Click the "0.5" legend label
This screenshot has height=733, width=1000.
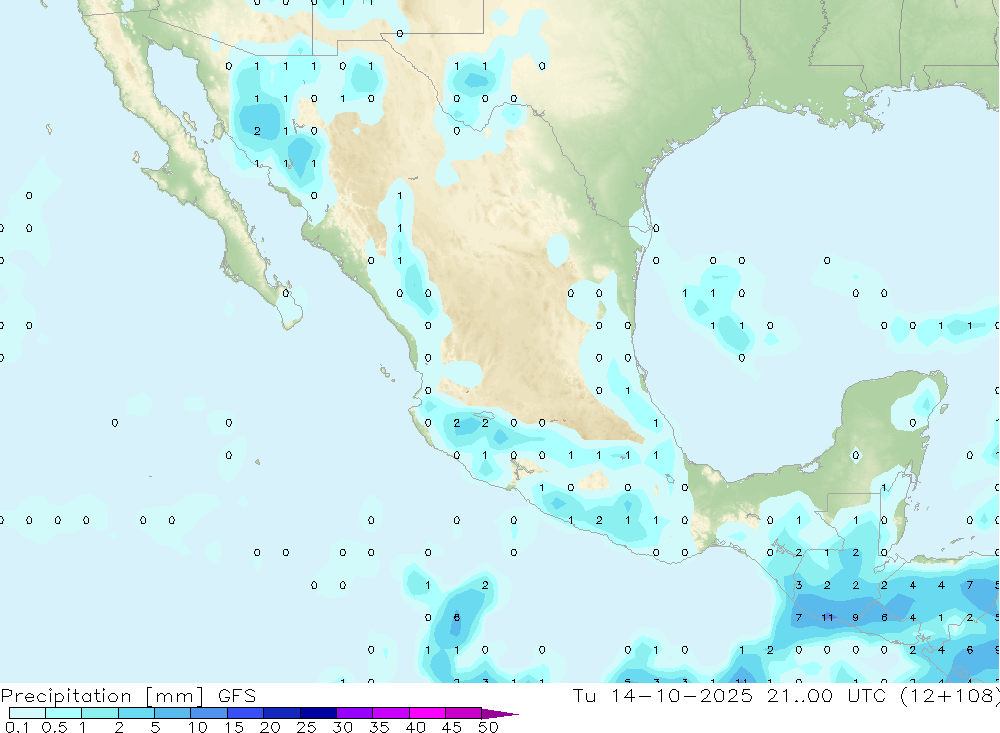coord(54,727)
